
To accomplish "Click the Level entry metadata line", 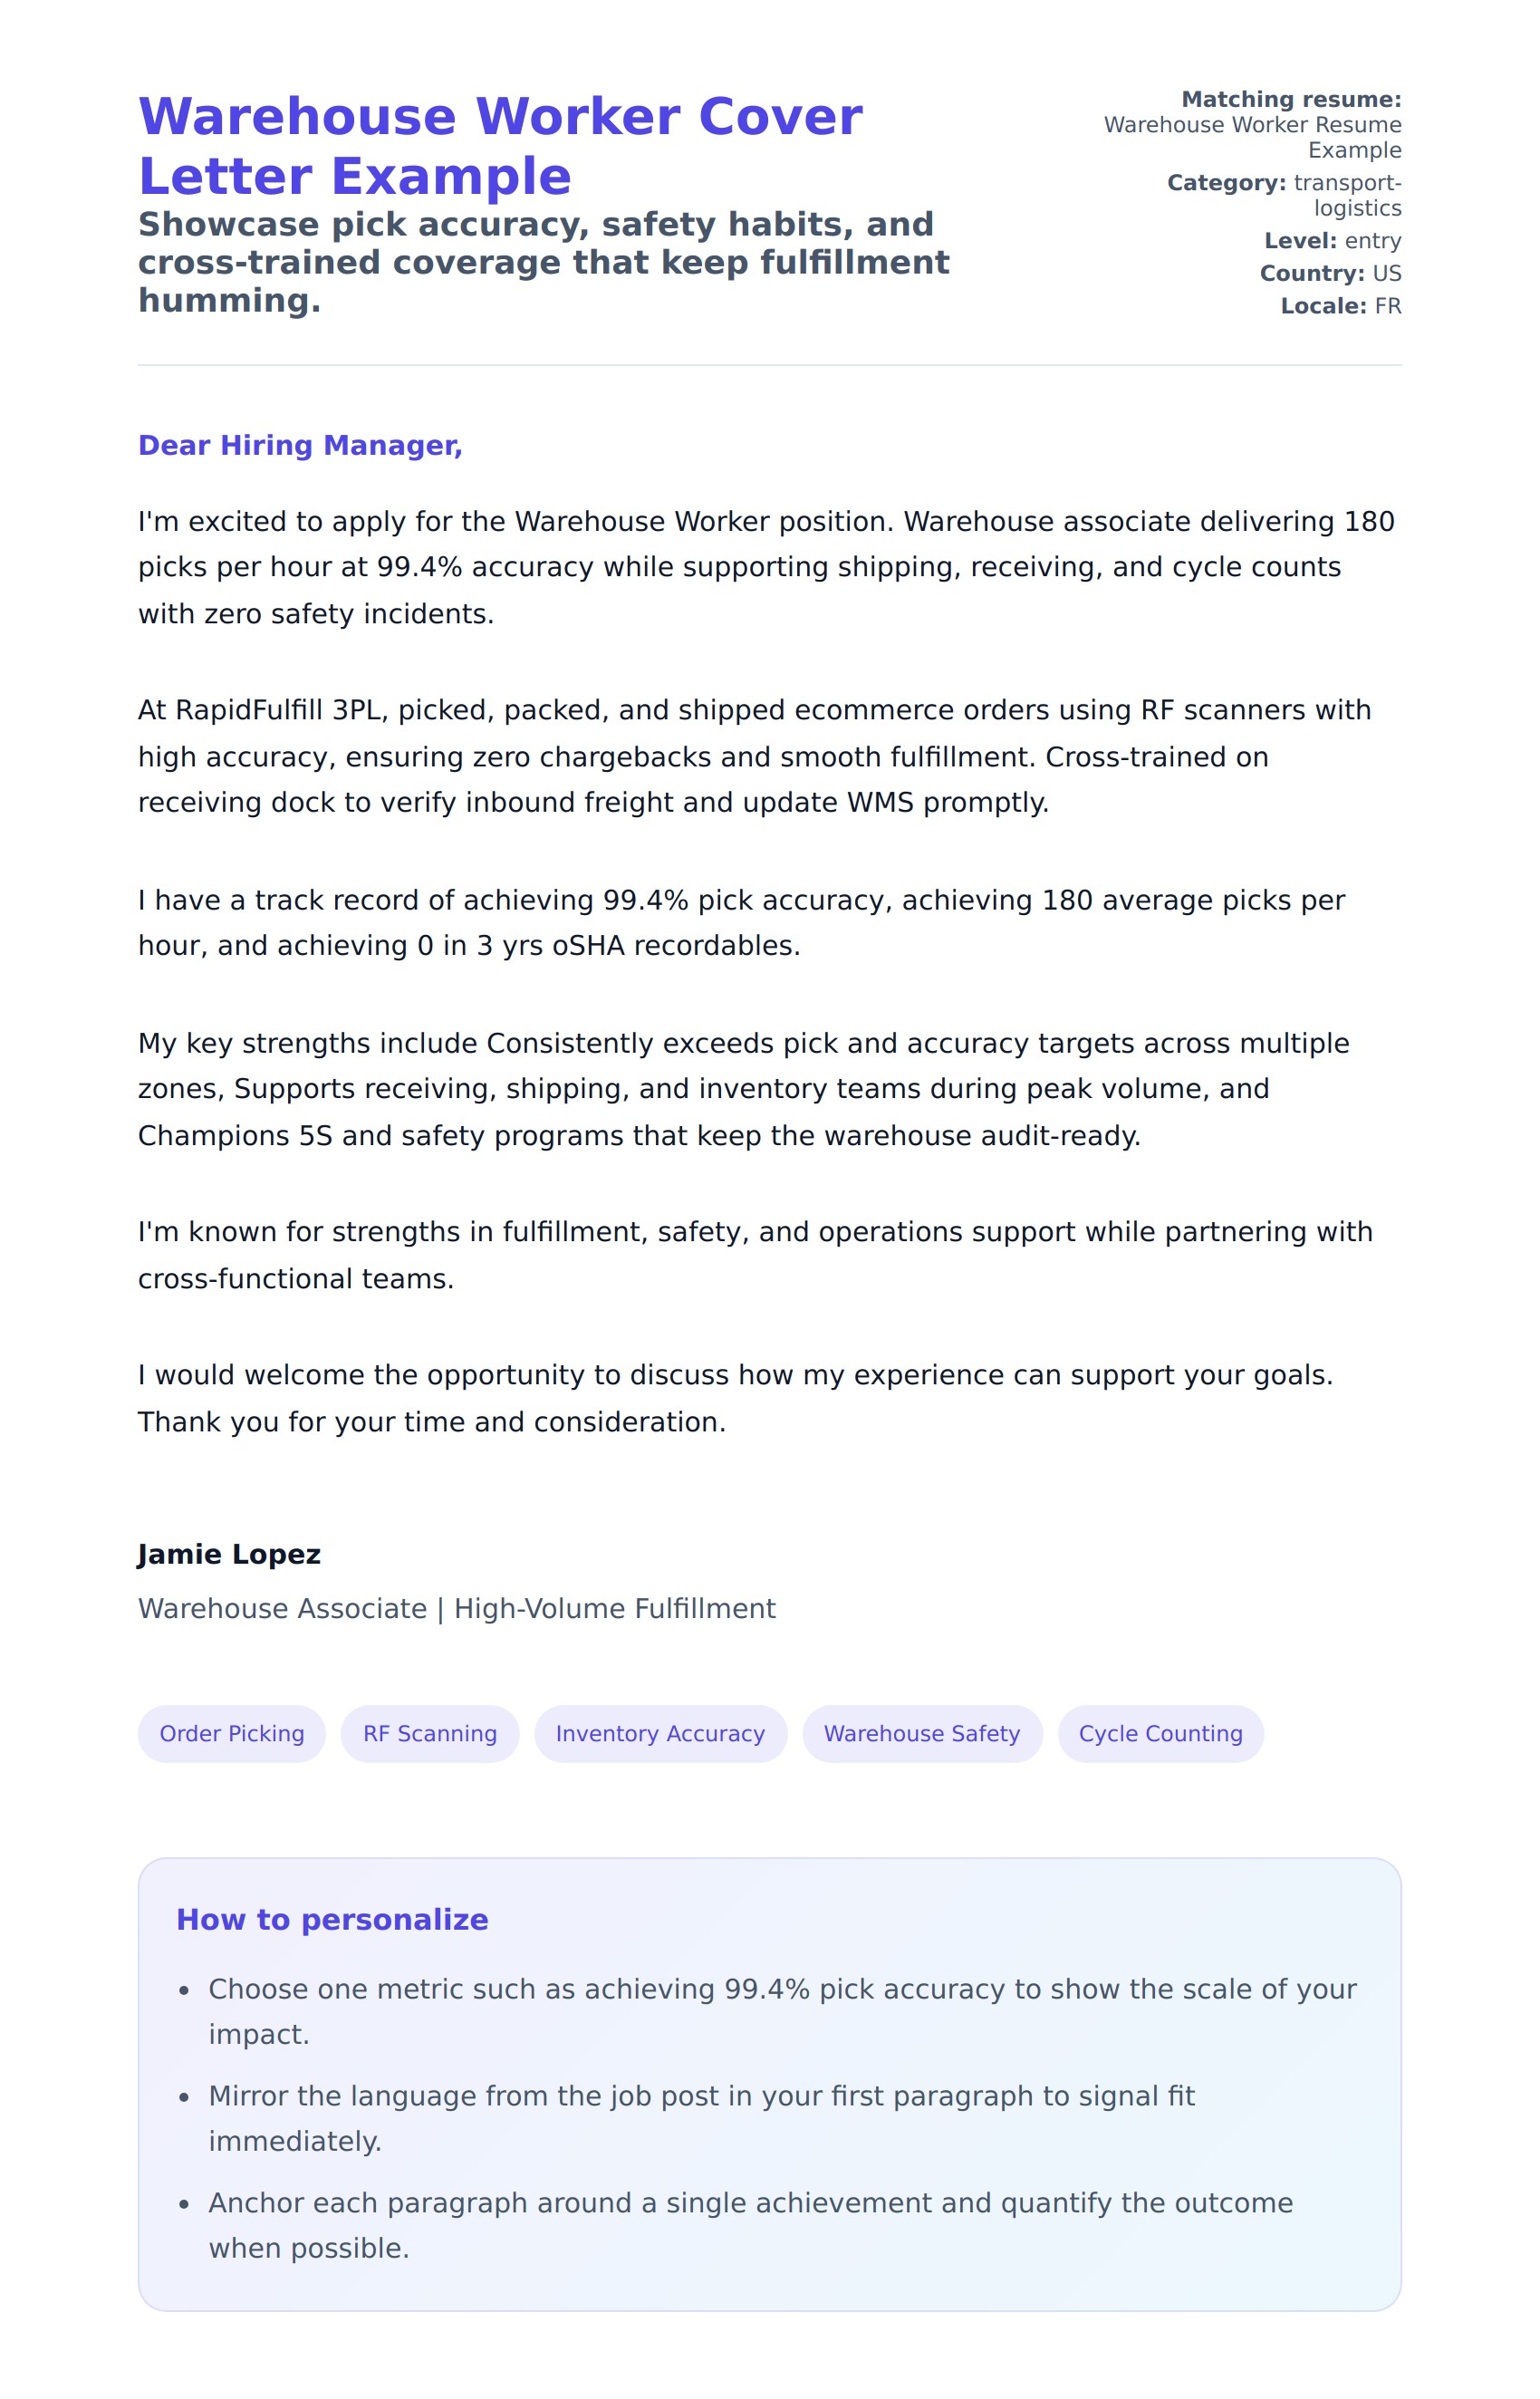I will [1332, 241].
